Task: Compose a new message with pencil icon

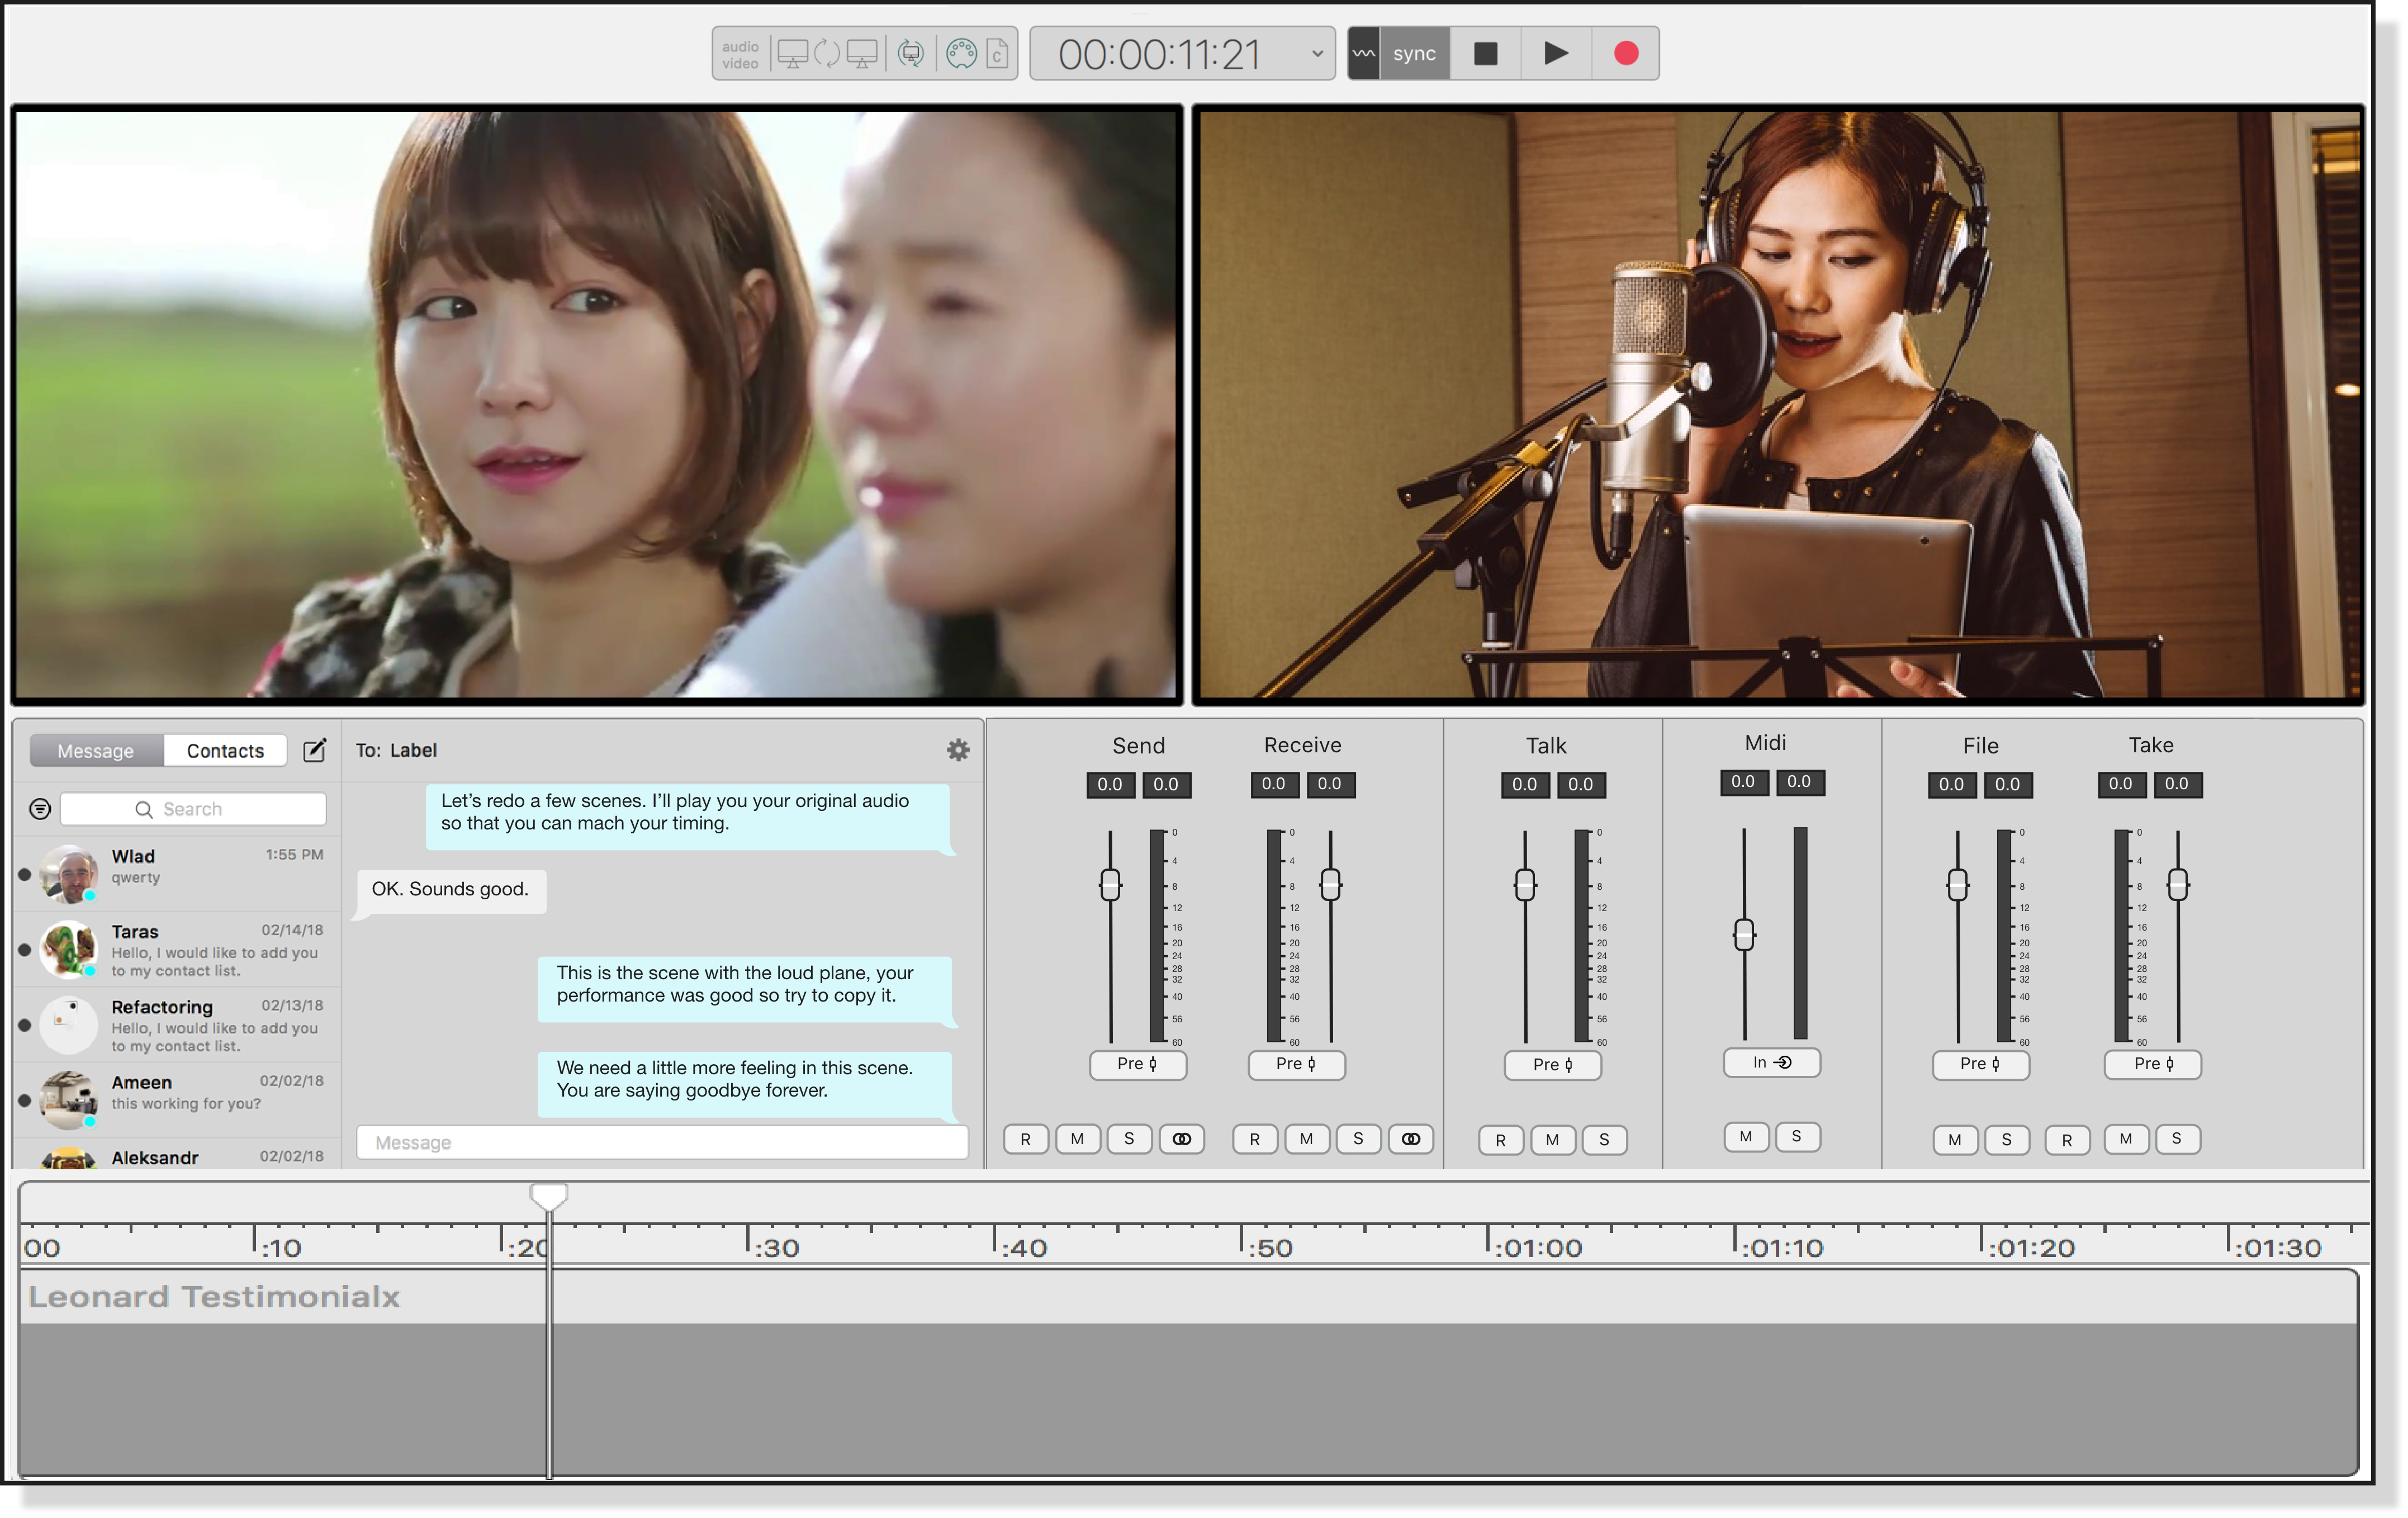Action: [314, 750]
